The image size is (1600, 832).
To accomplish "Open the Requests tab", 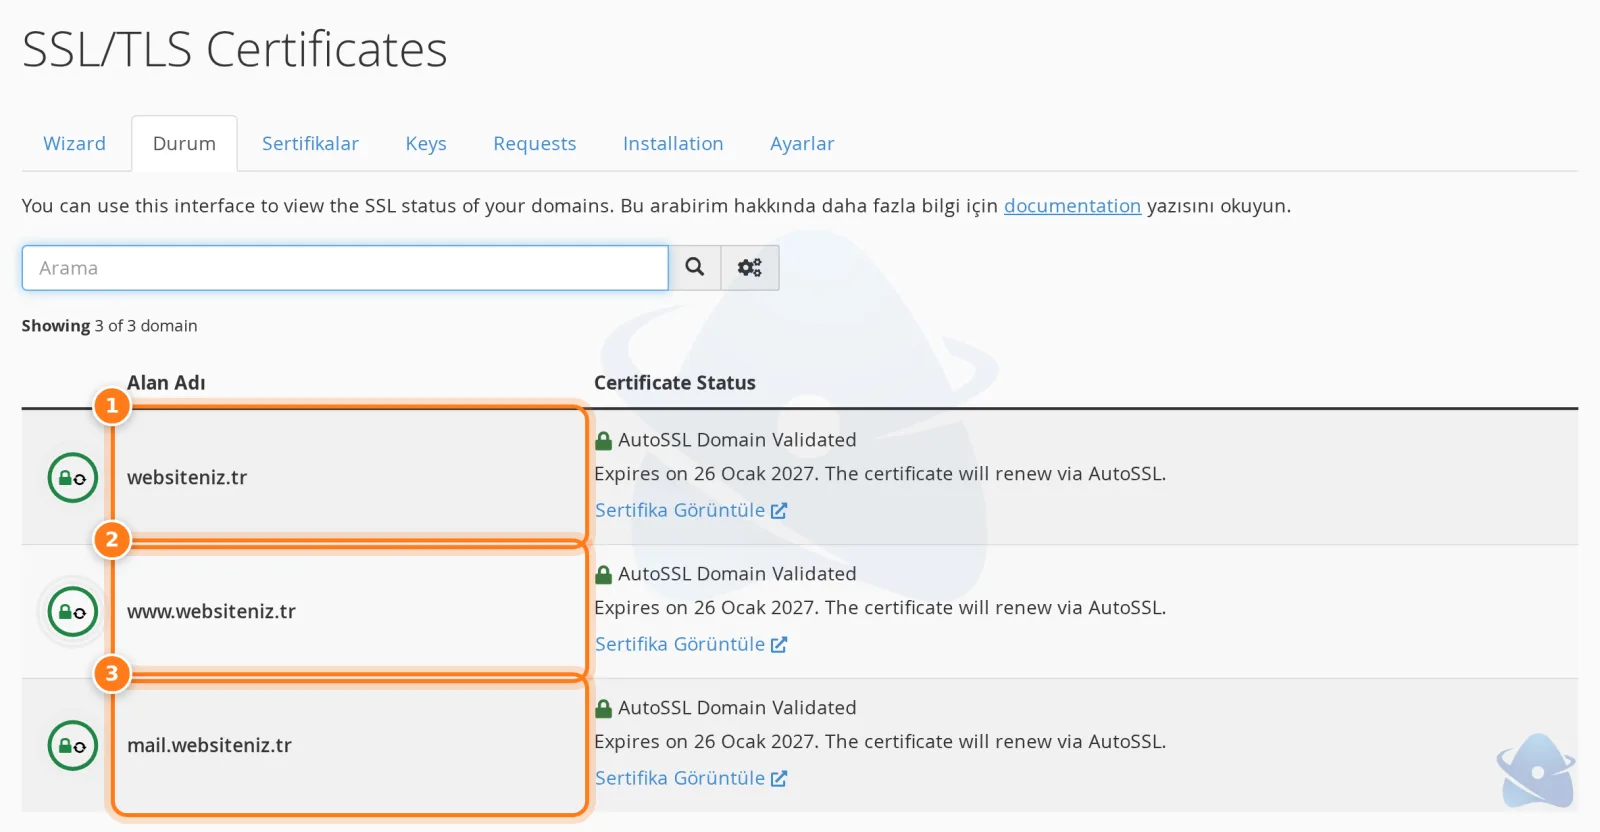I will click(x=535, y=144).
